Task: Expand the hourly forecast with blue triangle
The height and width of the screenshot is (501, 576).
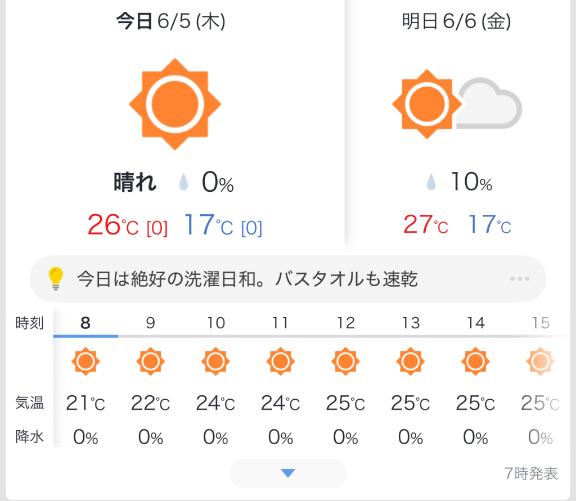Action: point(288,473)
